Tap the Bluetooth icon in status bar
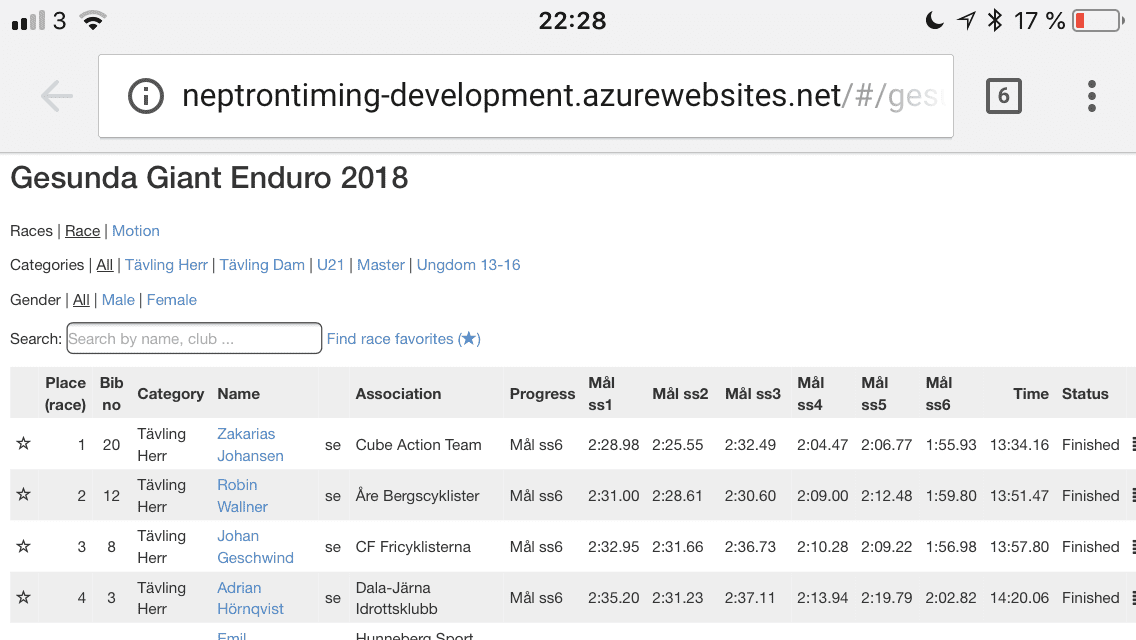 pos(995,20)
